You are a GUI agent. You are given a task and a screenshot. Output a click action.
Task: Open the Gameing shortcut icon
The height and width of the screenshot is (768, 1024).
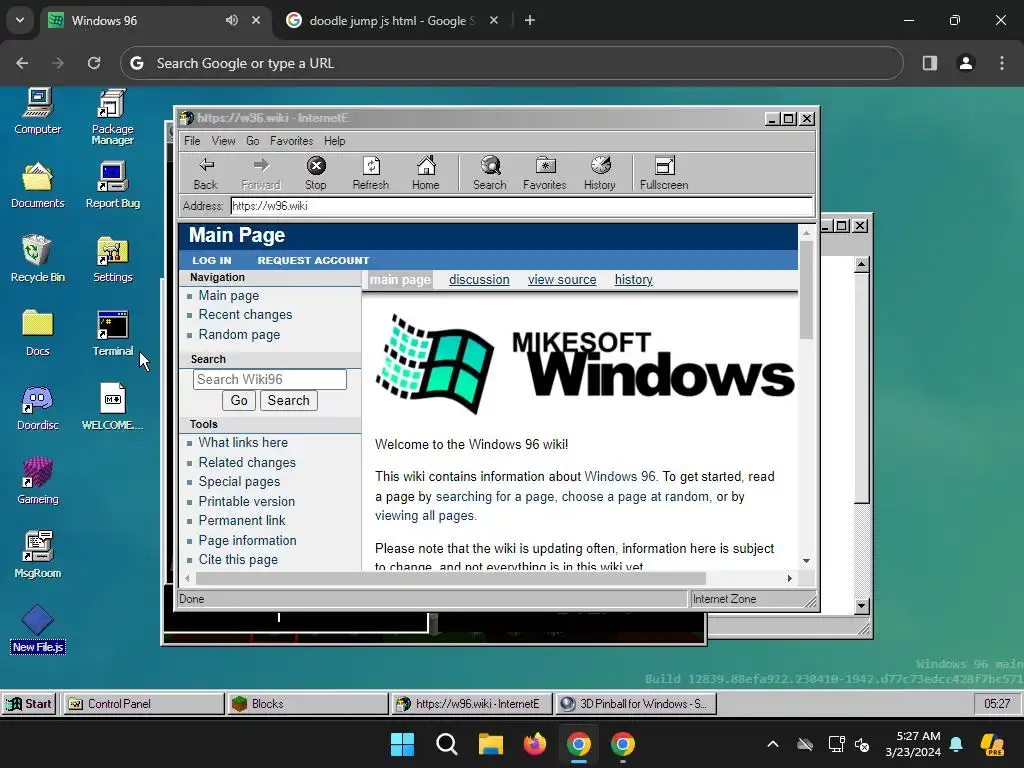[38, 481]
